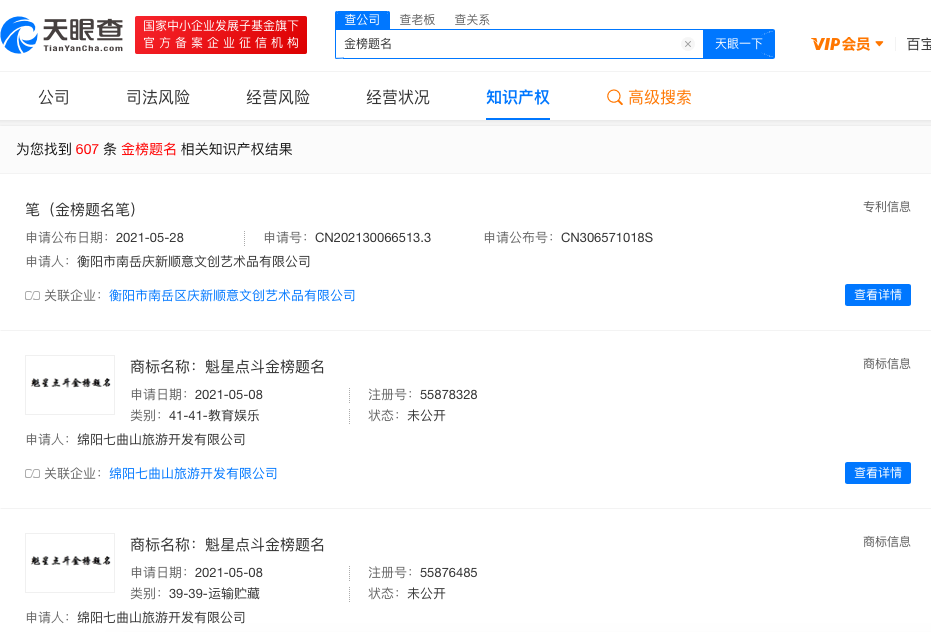Click the 607 result count
Image resolution: width=931 pixels, height=632 pixels.
pyautogui.click(x=87, y=150)
